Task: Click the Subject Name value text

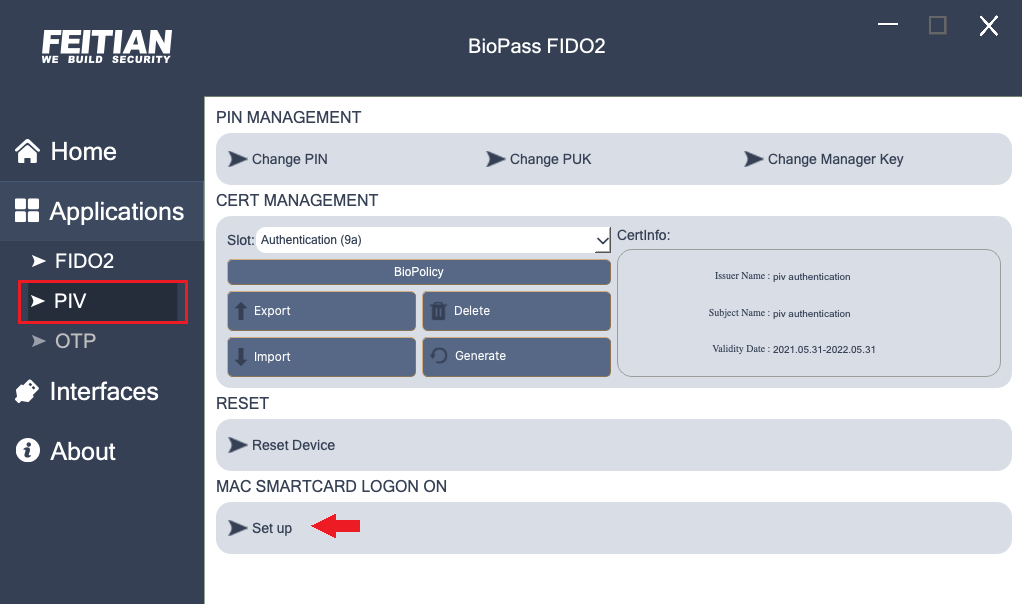Action: [812, 314]
